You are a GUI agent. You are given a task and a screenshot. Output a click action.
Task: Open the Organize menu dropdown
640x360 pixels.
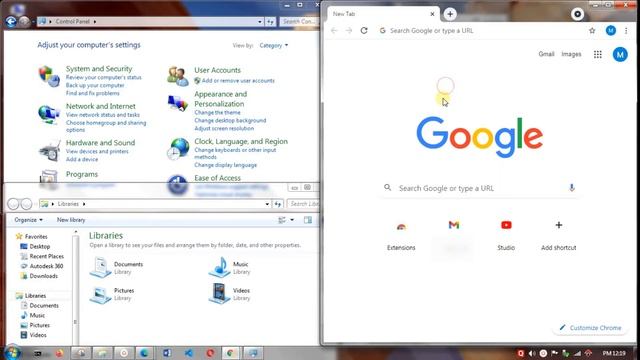[x=28, y=220]
